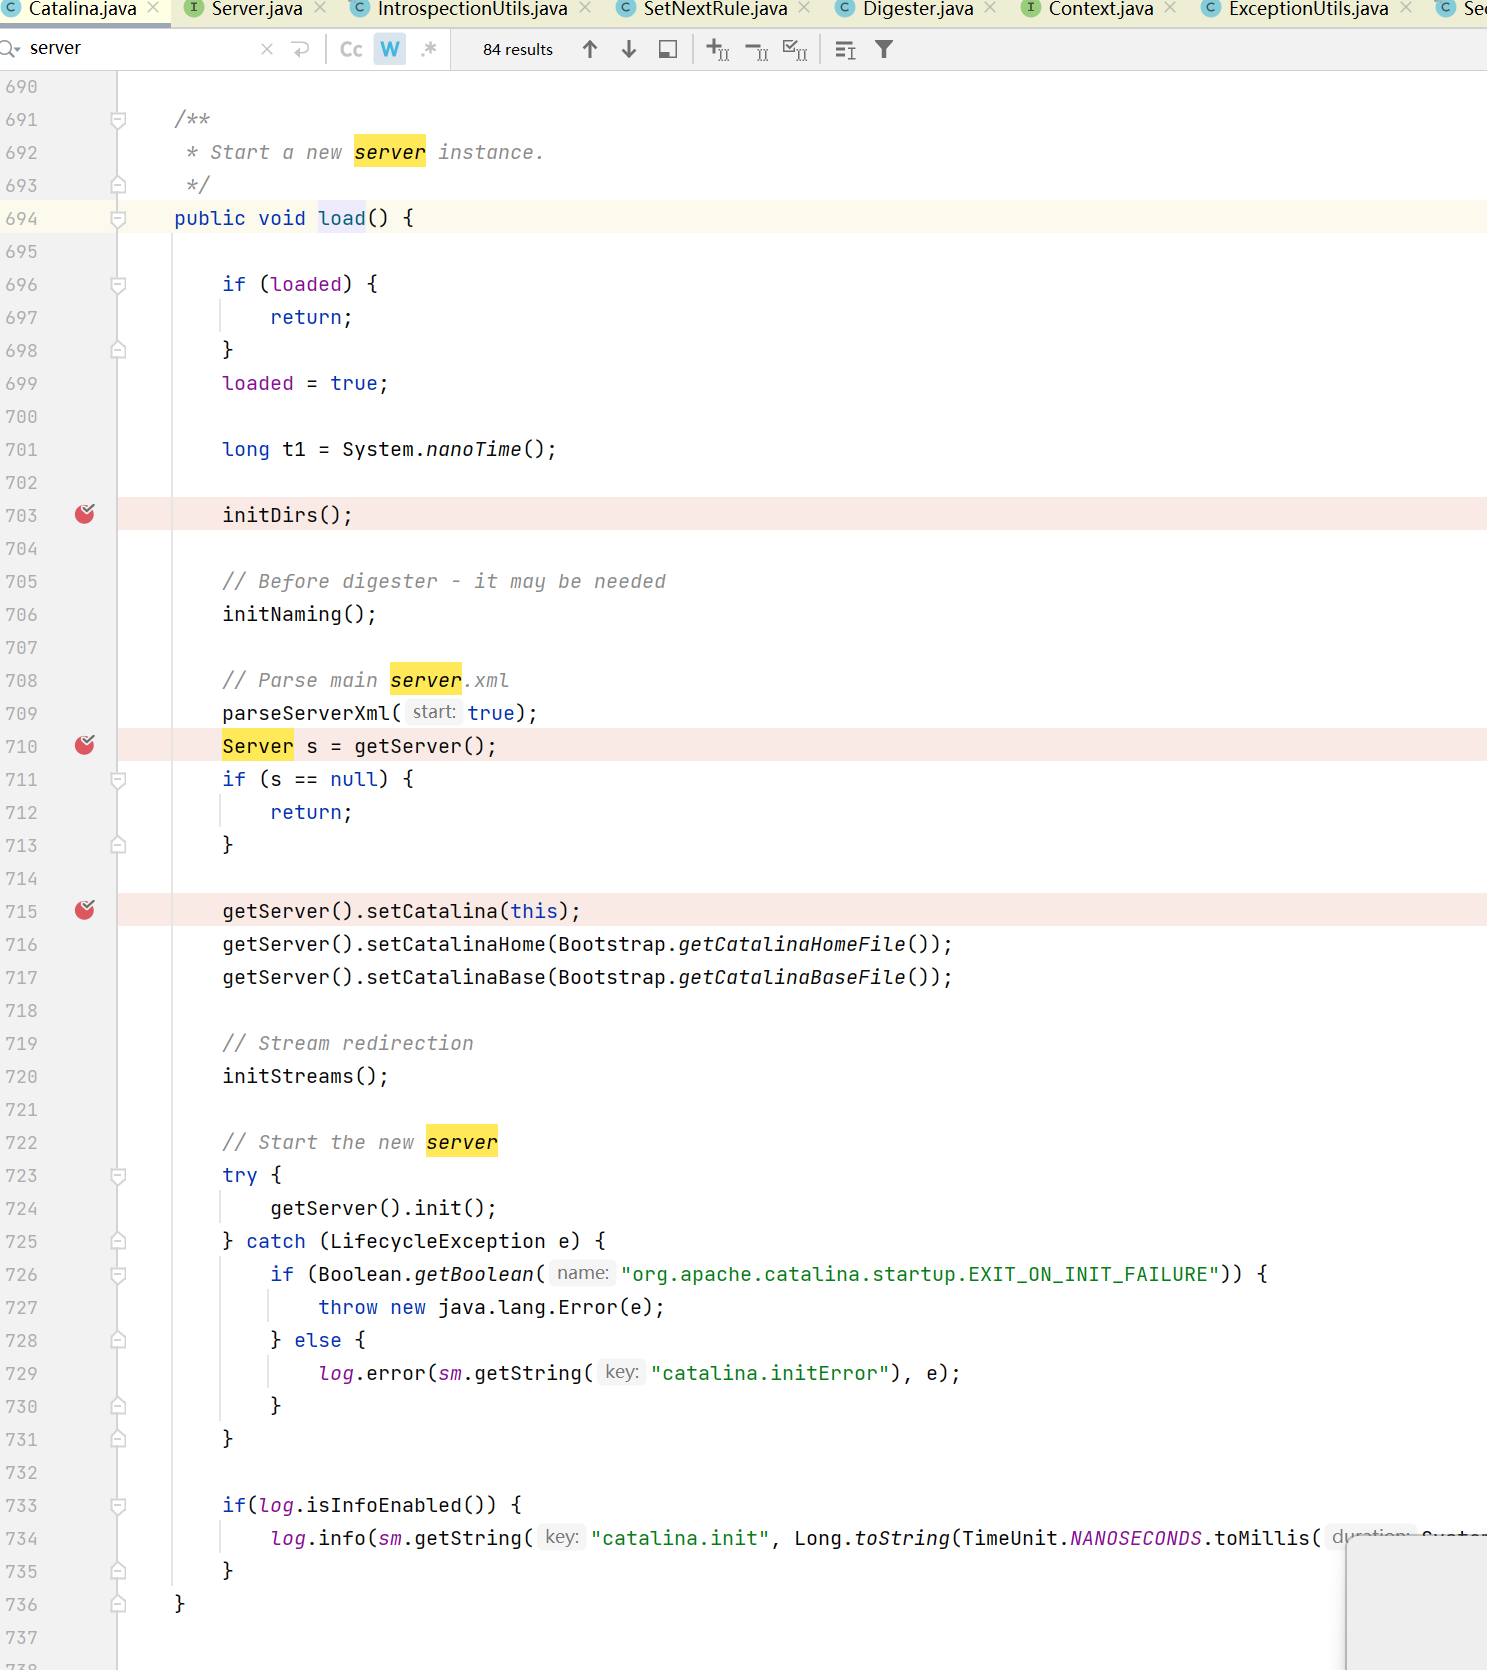Viewport: 1487px width, 1670px height.
Task: Collapse else block fold at line 728
Action: (x=118, y=1341)
